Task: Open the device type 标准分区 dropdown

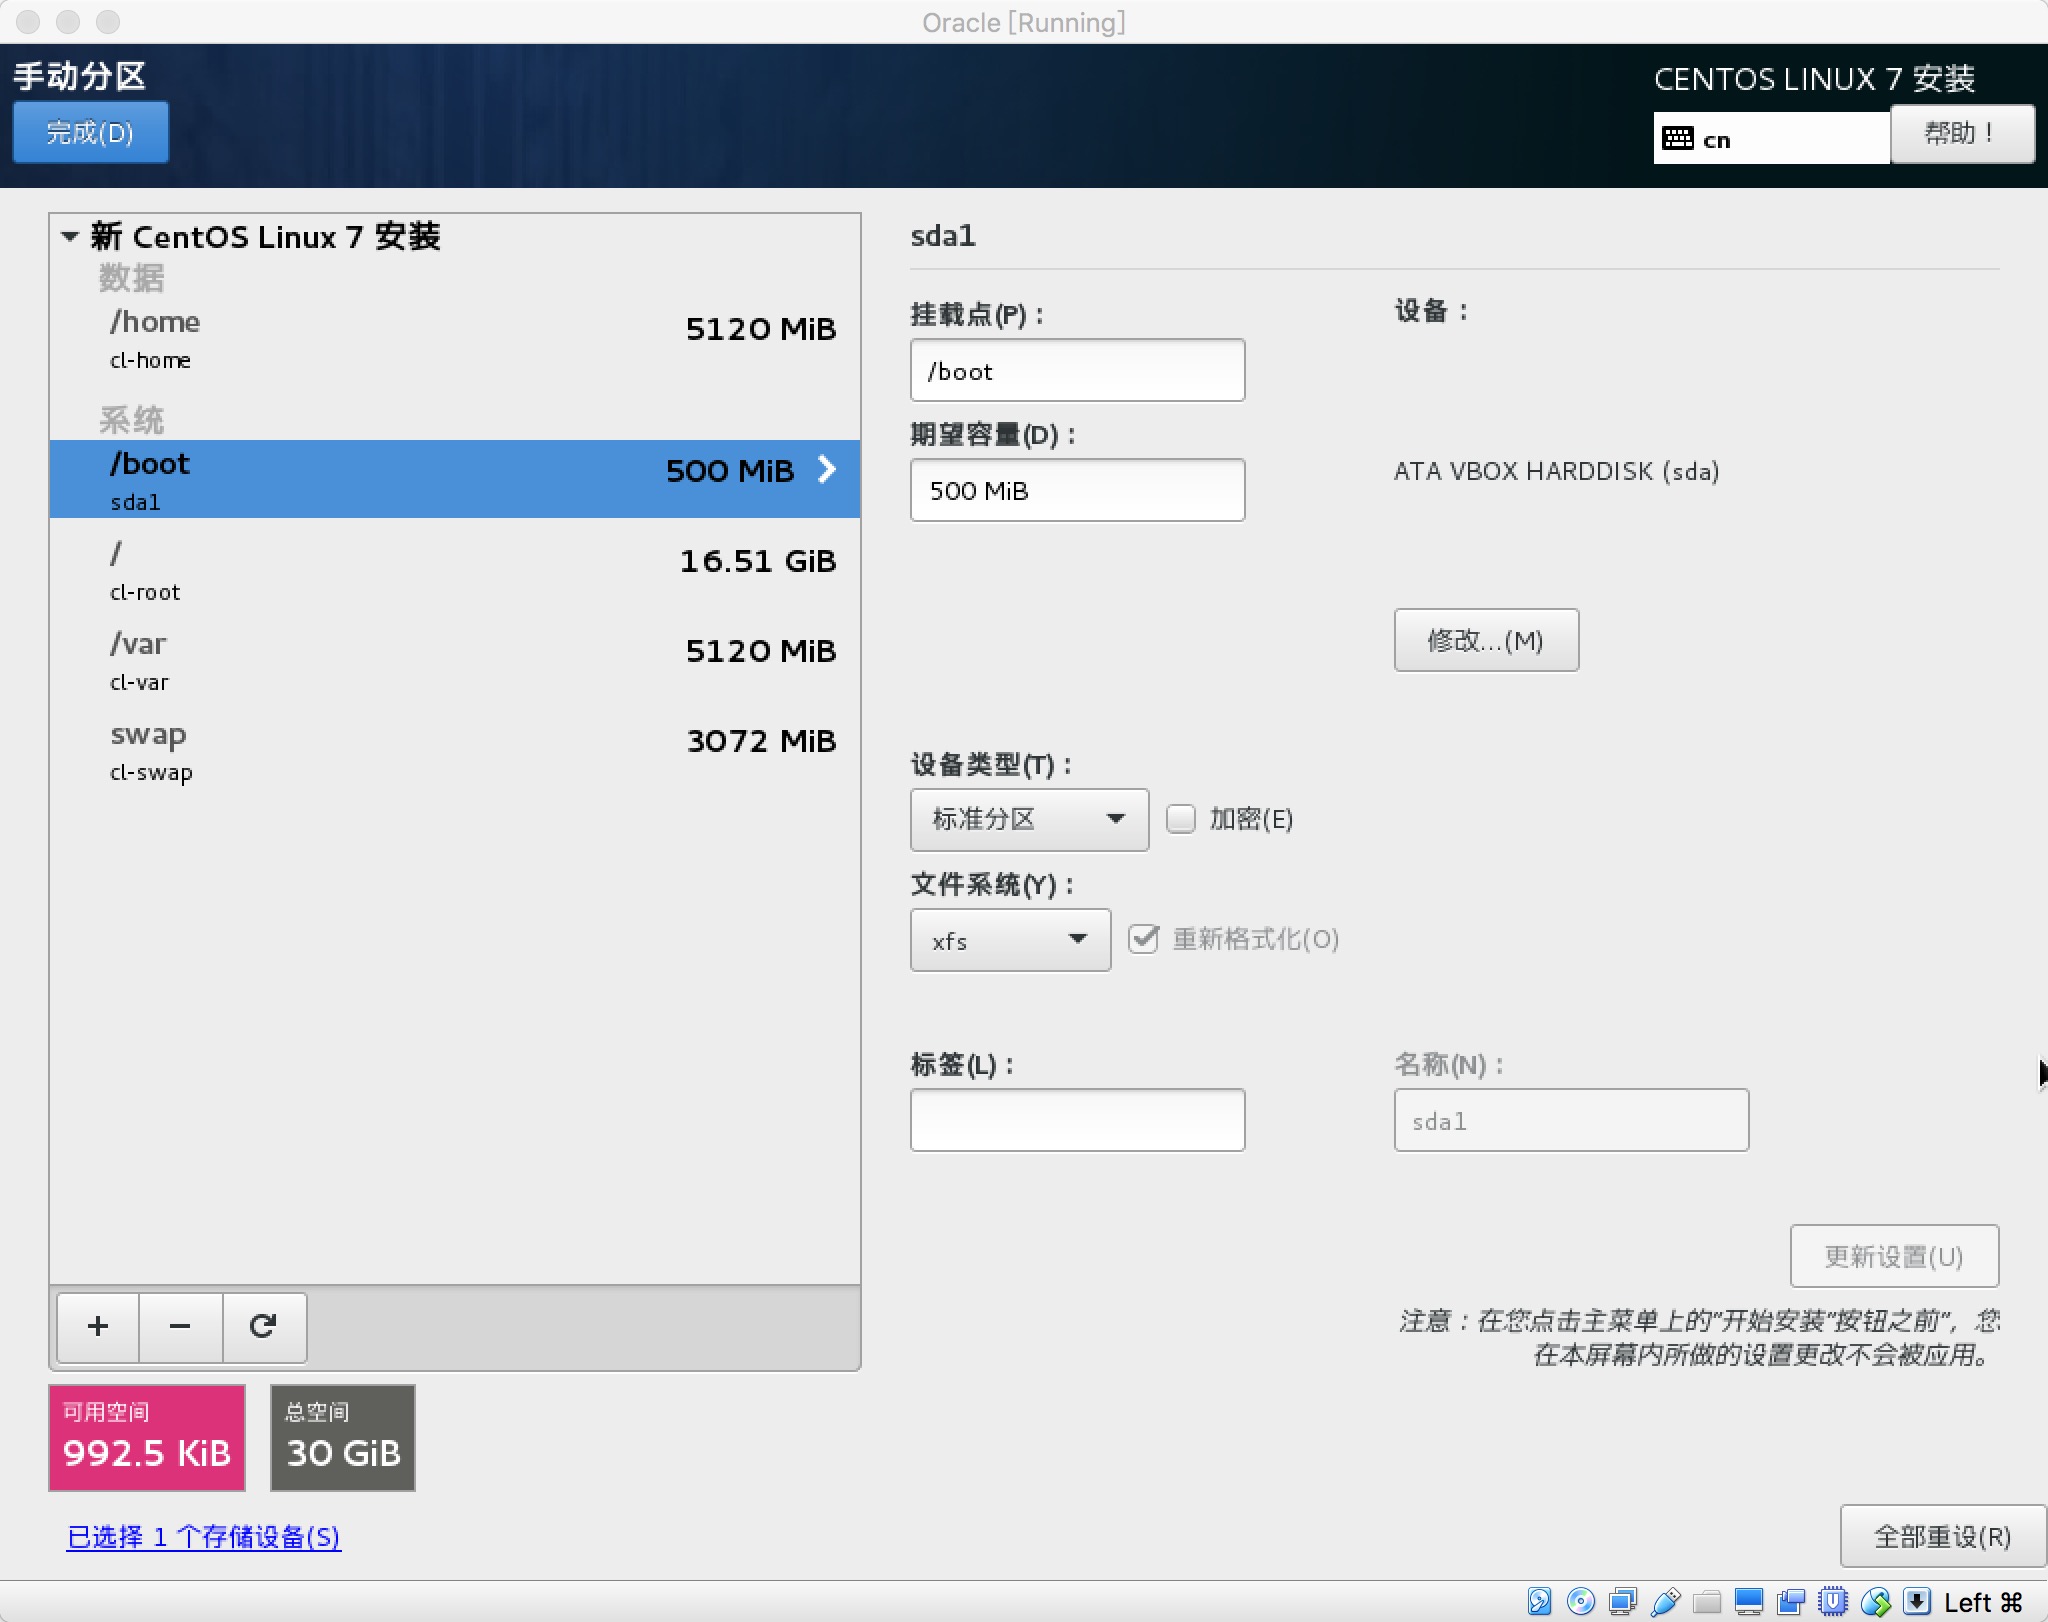Action: pos(1029,820)
